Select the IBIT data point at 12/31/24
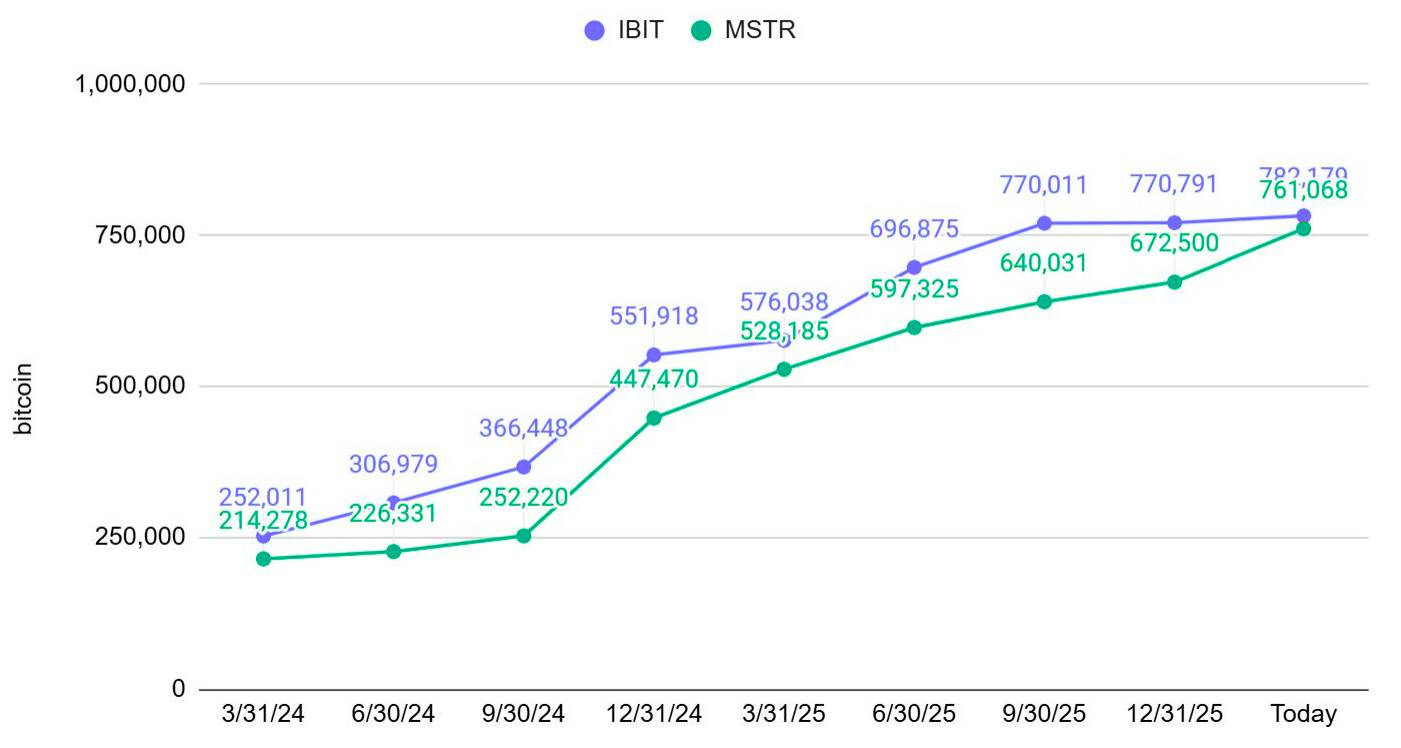1401x748 pixels. click(x=654, y=355)
